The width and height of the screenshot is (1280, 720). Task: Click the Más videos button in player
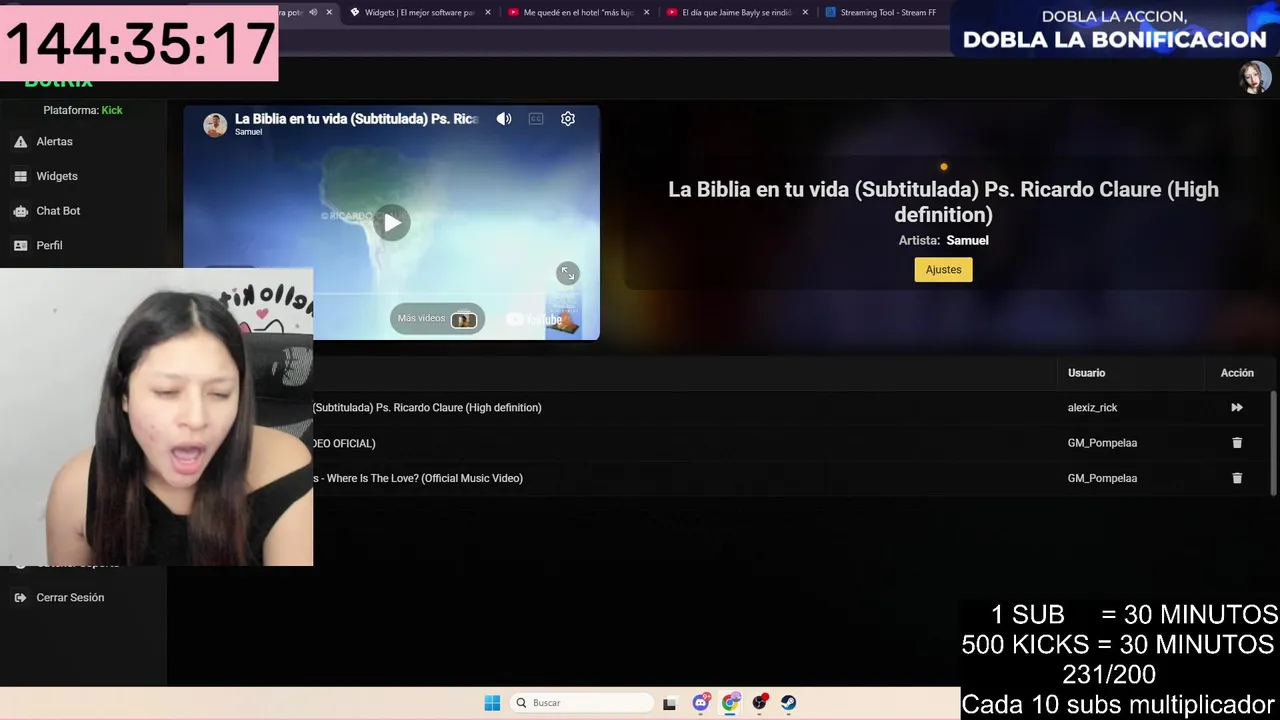pyautogui.click(x=437, y=319)
